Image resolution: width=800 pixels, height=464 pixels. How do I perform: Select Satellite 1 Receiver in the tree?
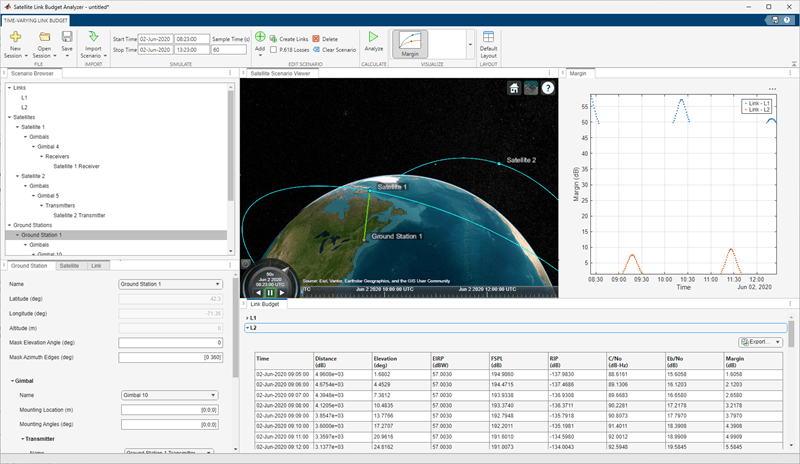[x=77, y=166]
